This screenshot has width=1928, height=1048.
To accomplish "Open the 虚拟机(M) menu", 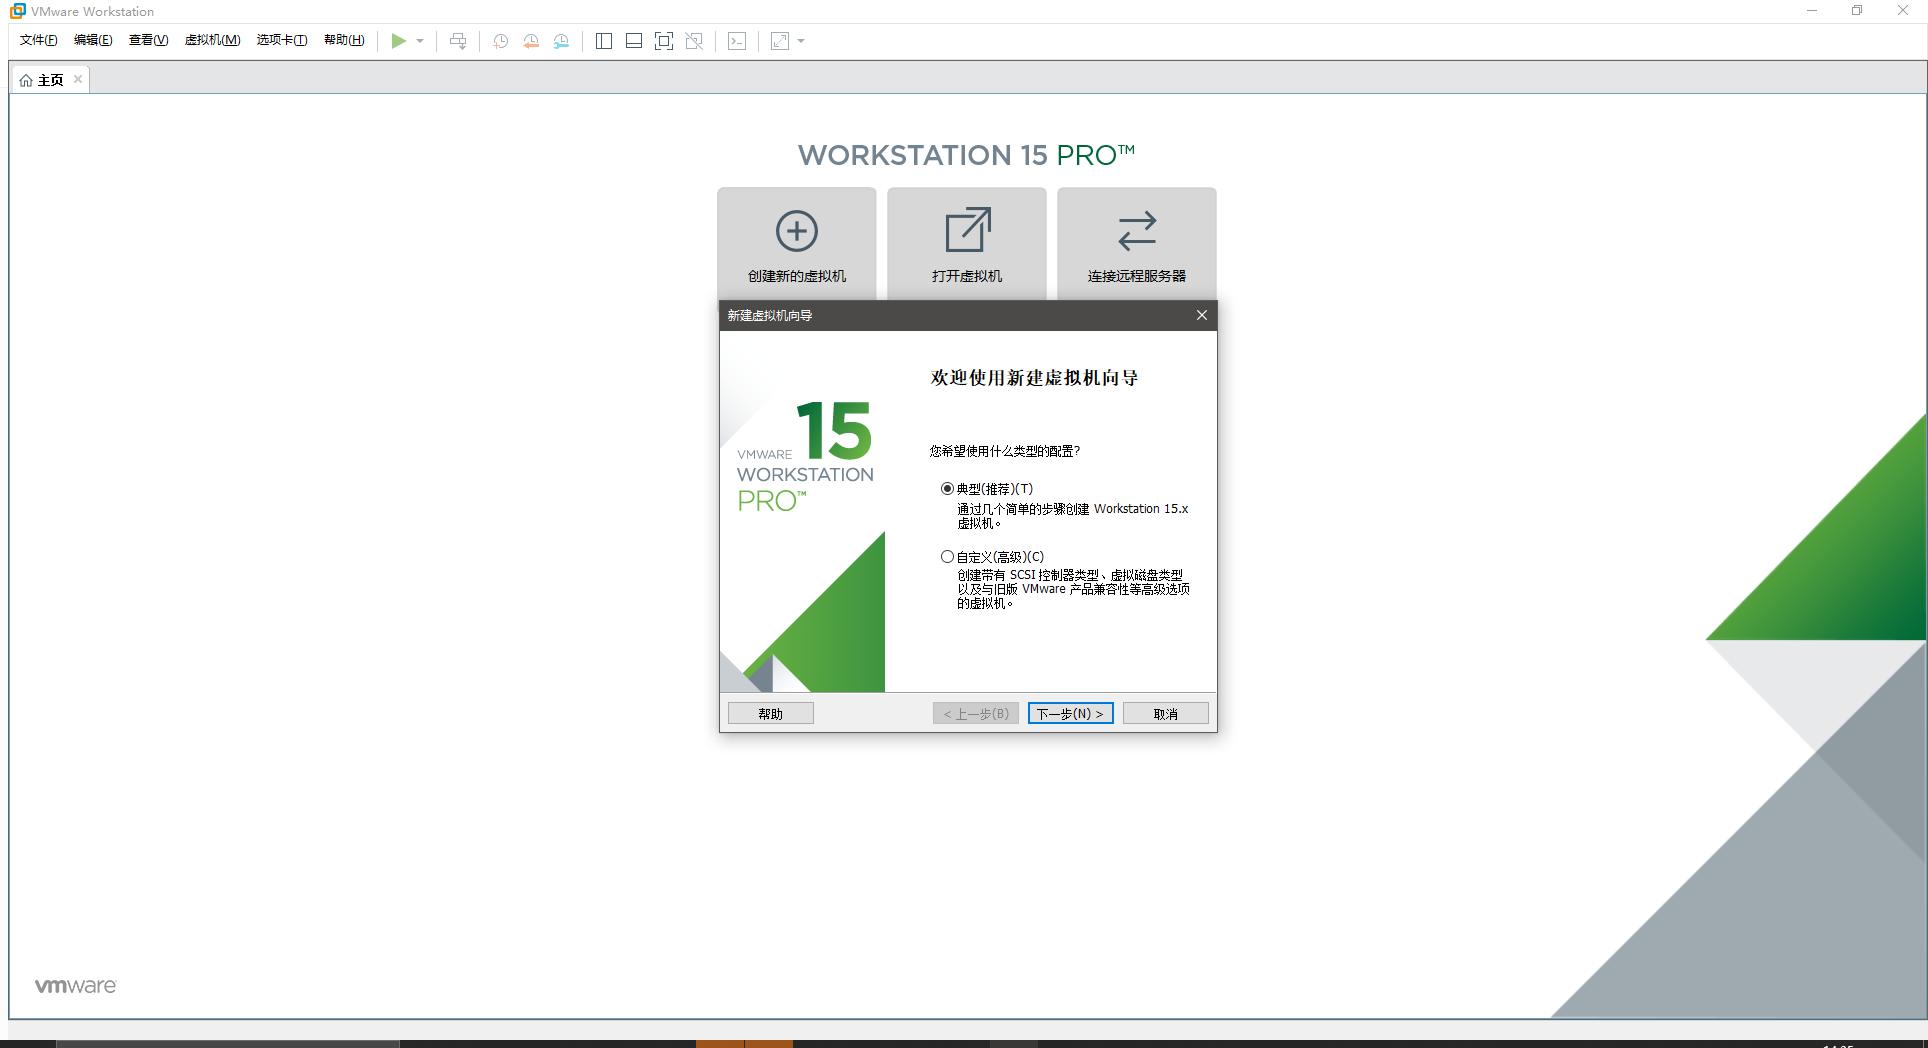I will 211,41.
